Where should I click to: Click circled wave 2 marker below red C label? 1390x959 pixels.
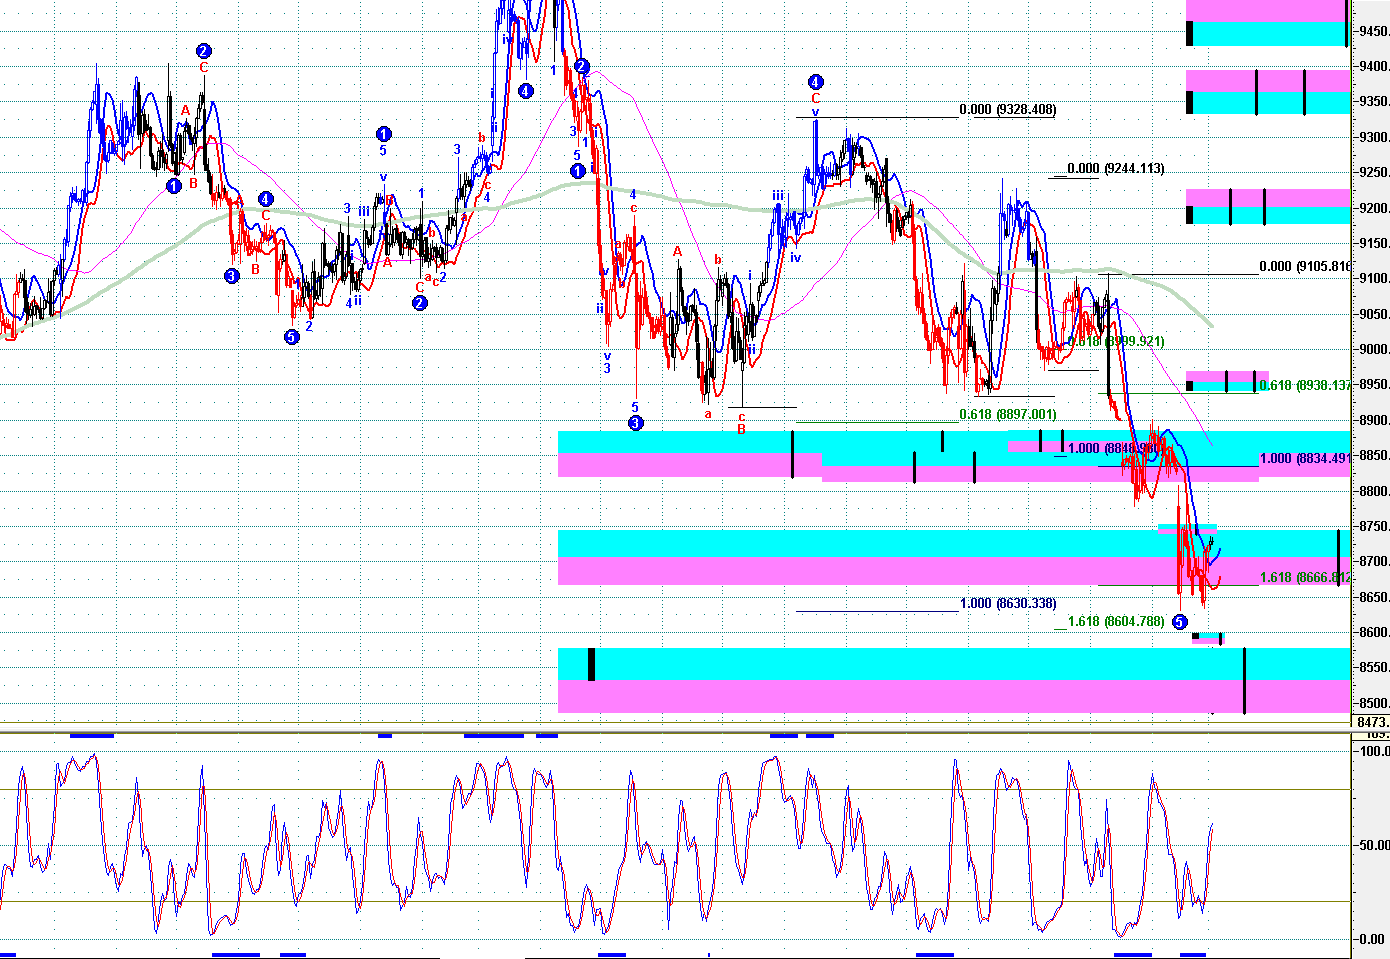pos(420,303)
